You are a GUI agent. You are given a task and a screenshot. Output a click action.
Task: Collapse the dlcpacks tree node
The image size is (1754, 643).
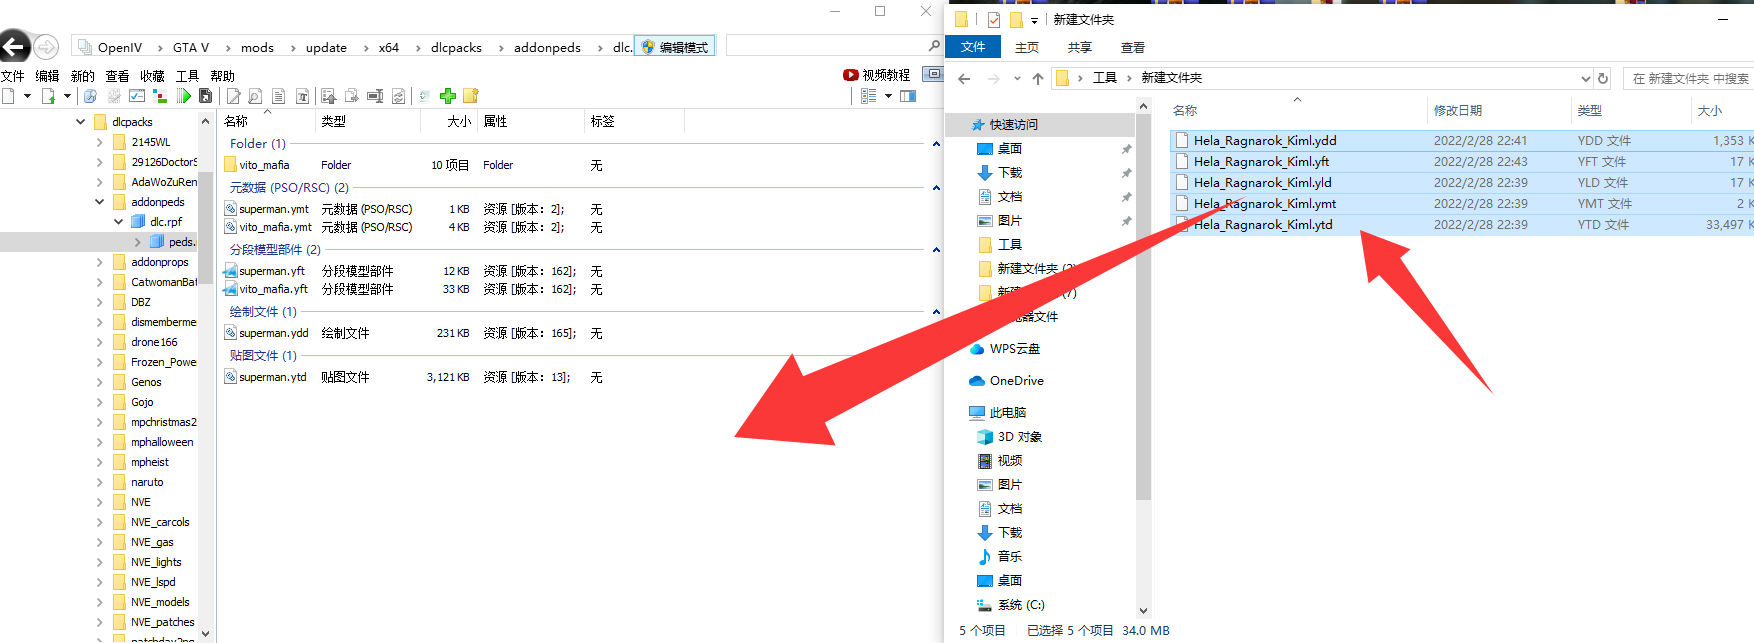[80, 122]
